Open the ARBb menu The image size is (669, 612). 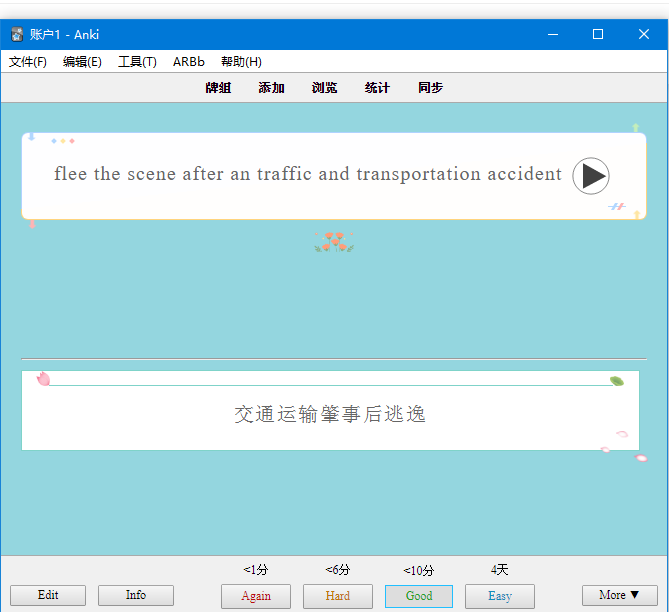click(x=189, y=62)
